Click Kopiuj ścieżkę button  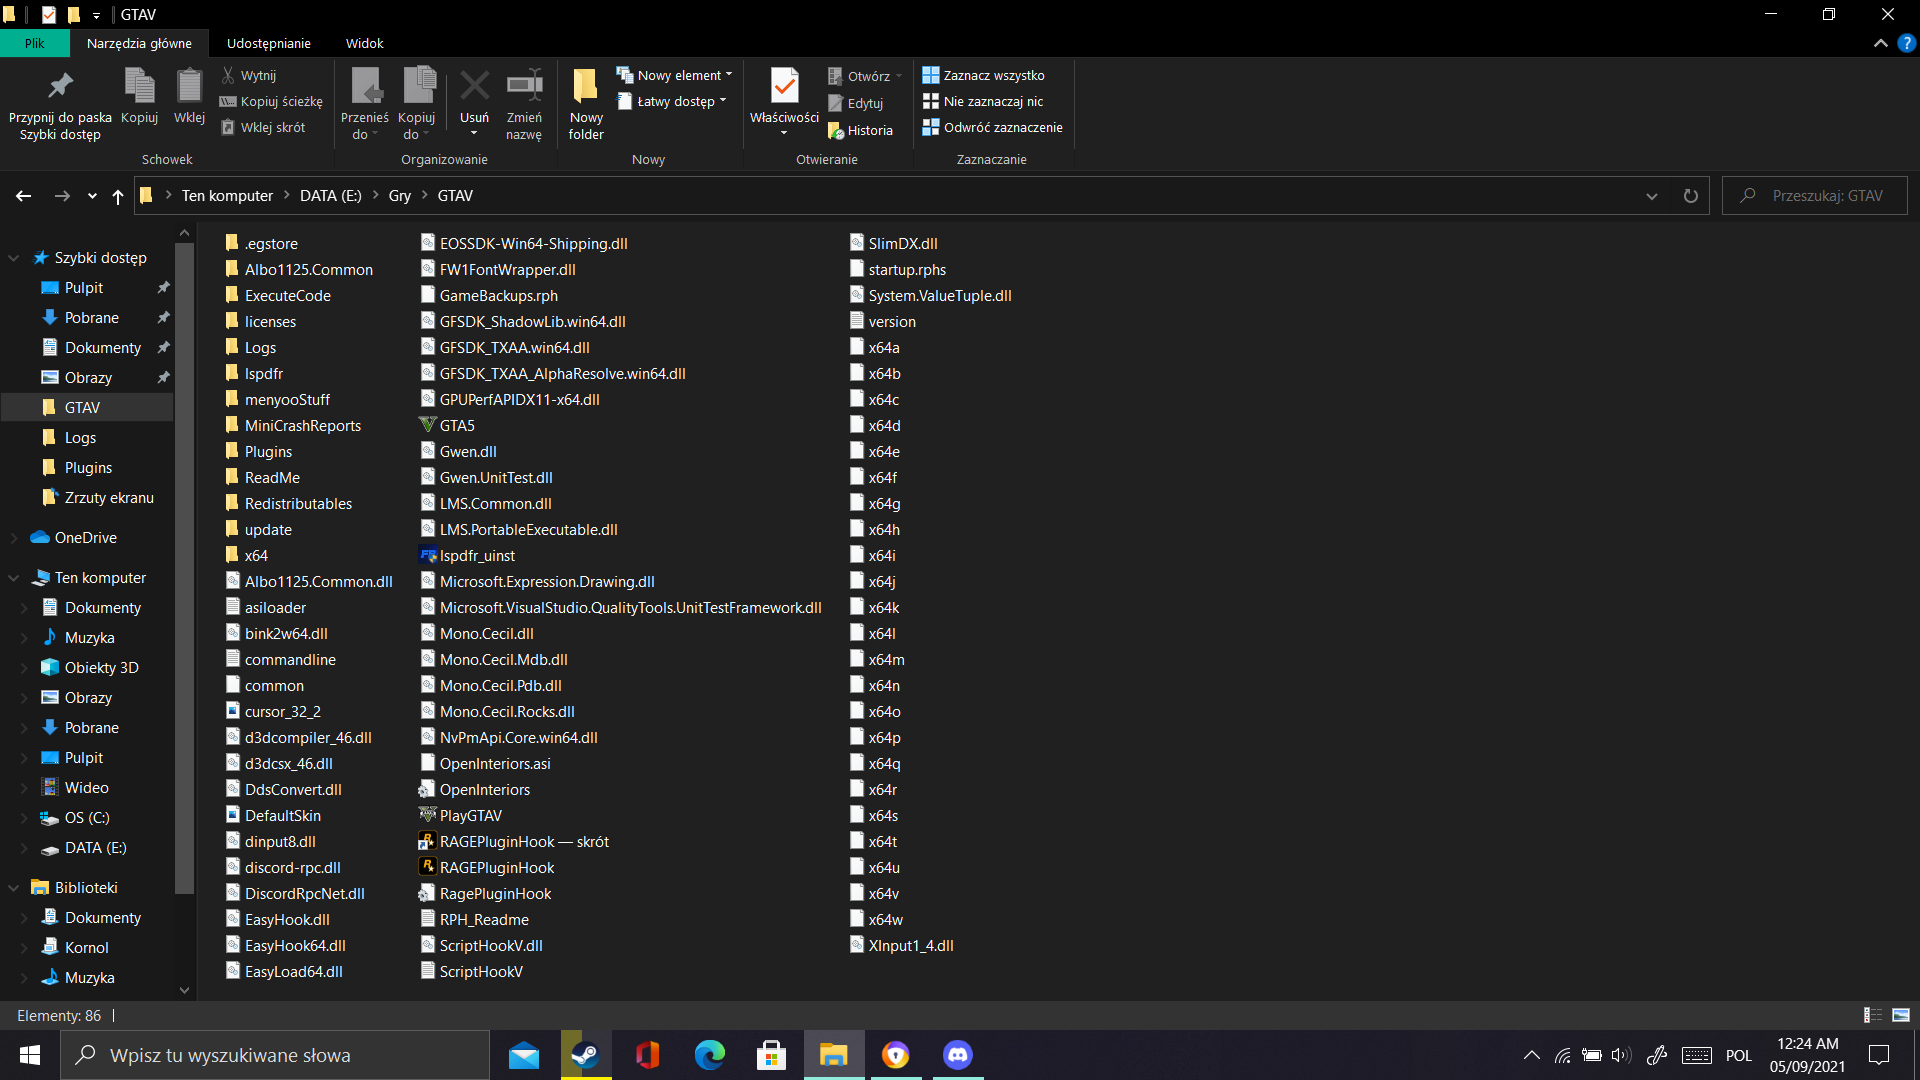[x=280, y=101]
